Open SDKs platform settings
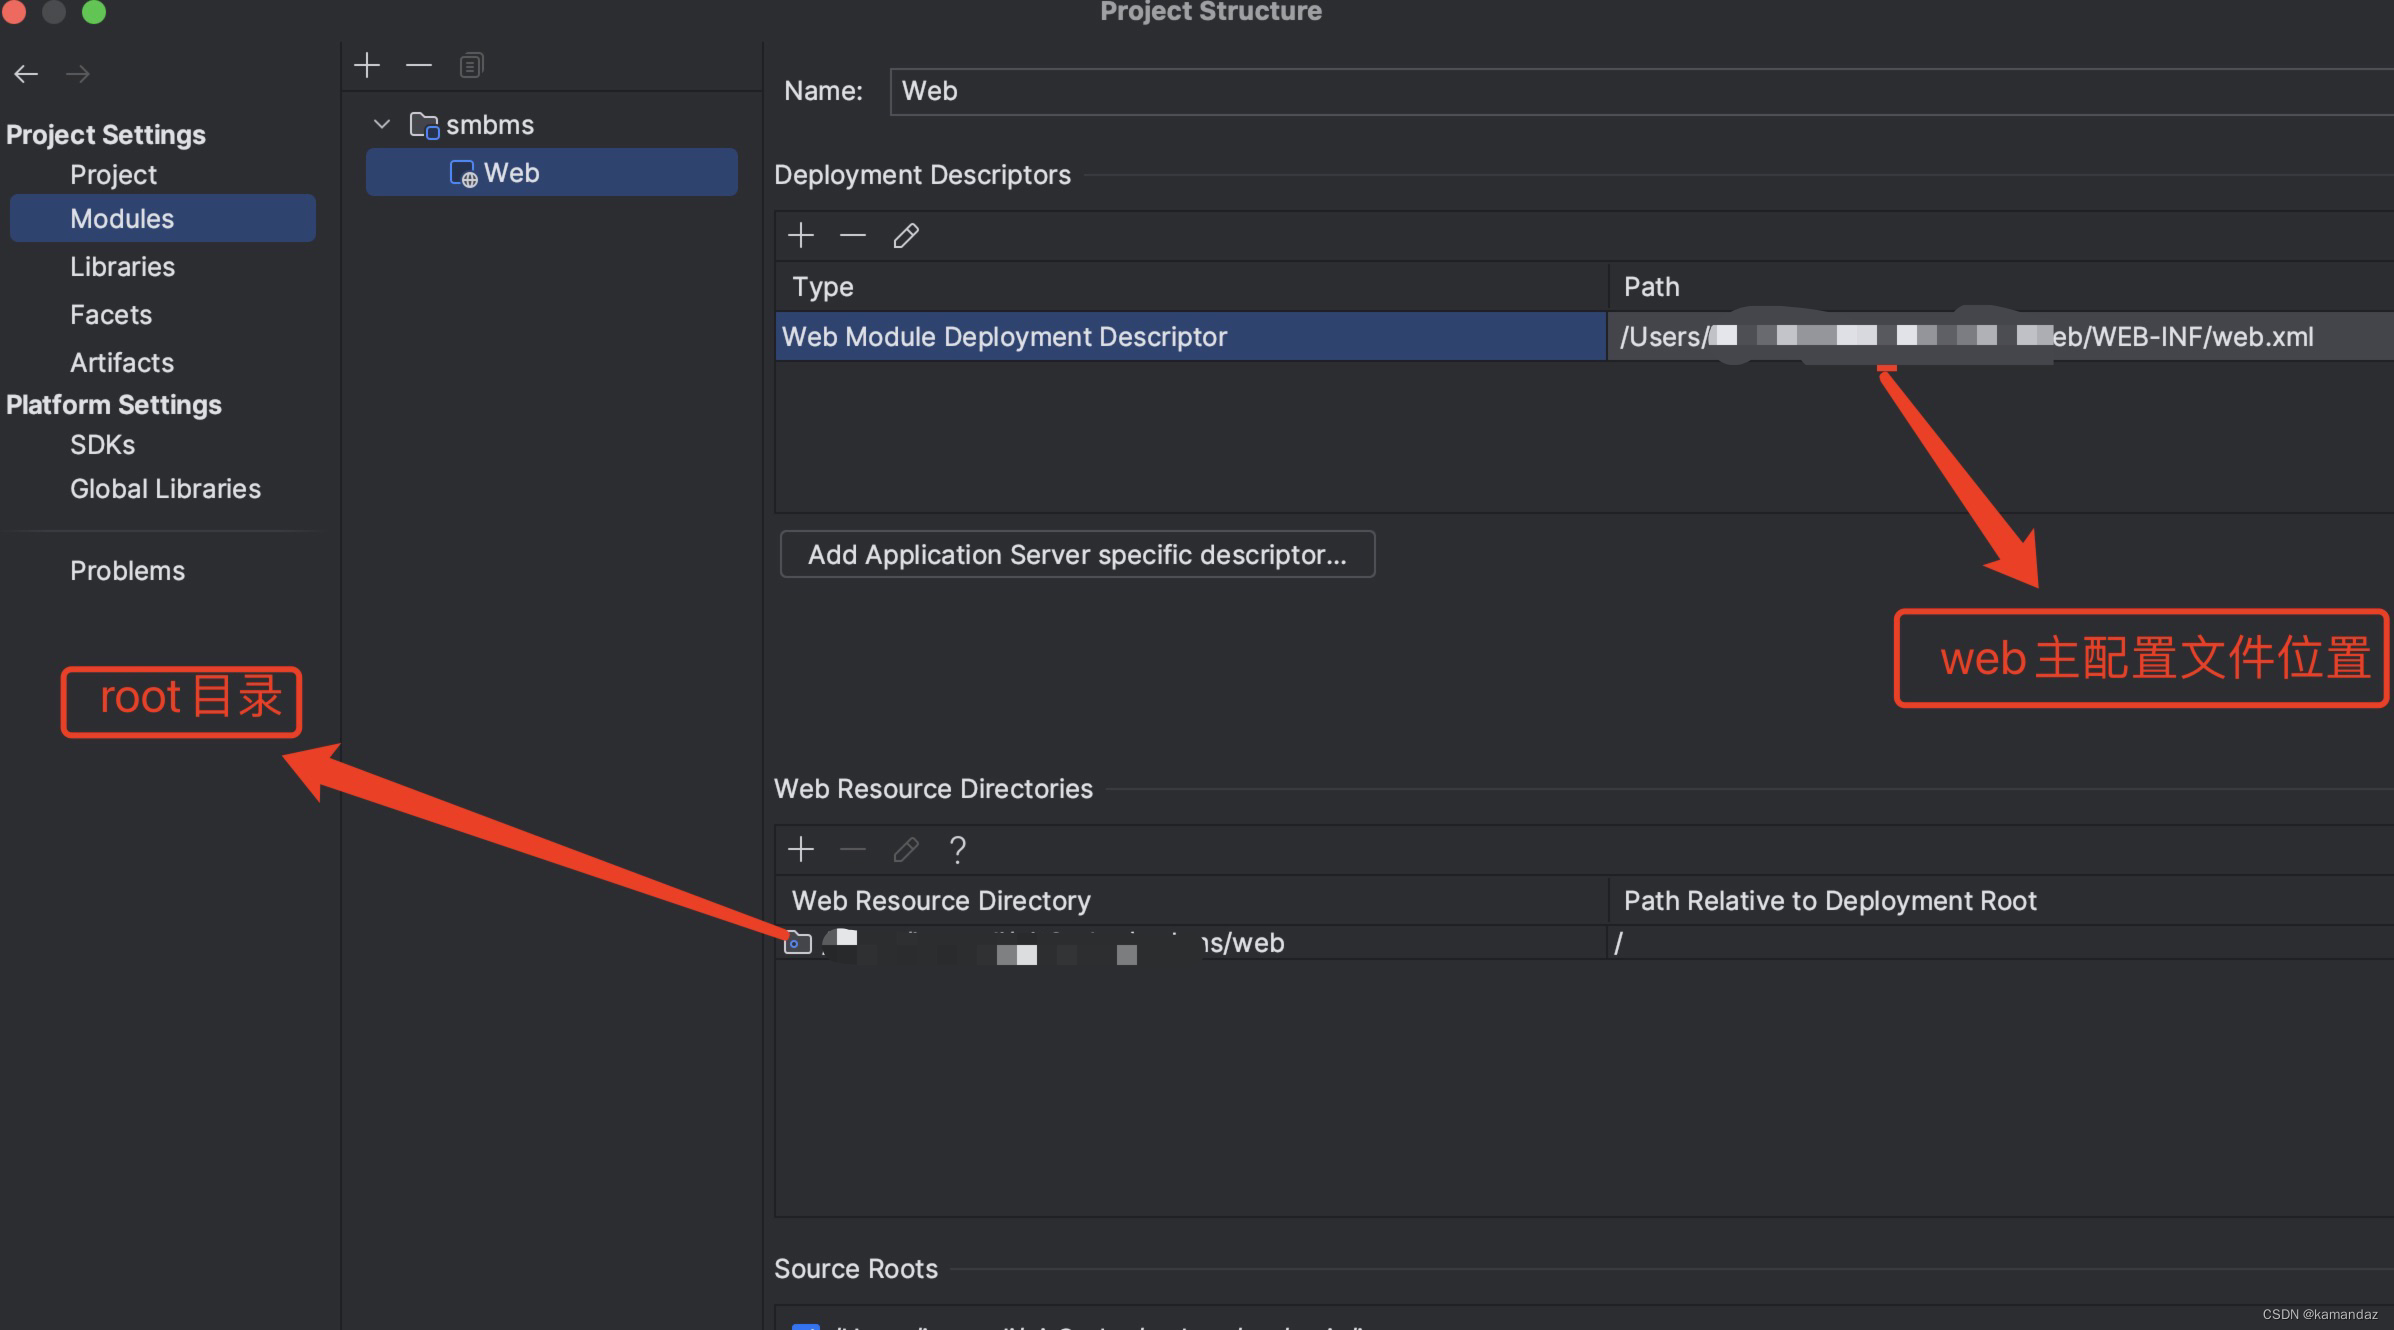This screenshot has height=1330, width=2394. coord(102,445)
